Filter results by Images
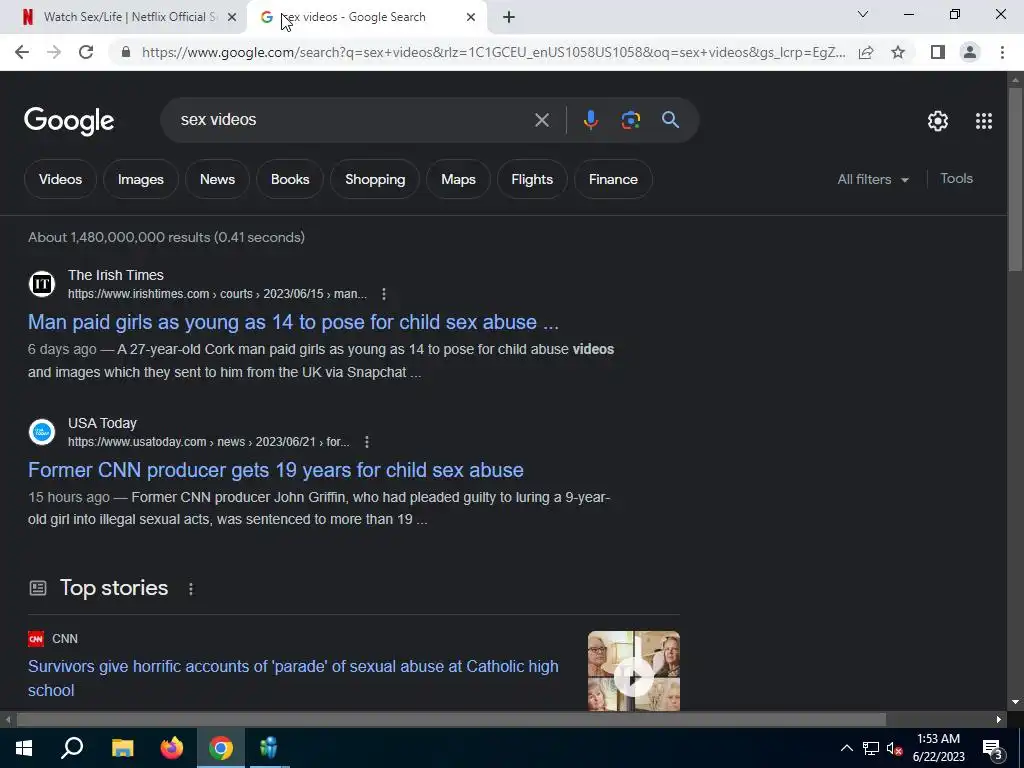The width and height of the screenshot is (1024, 768). pos(140,179)
